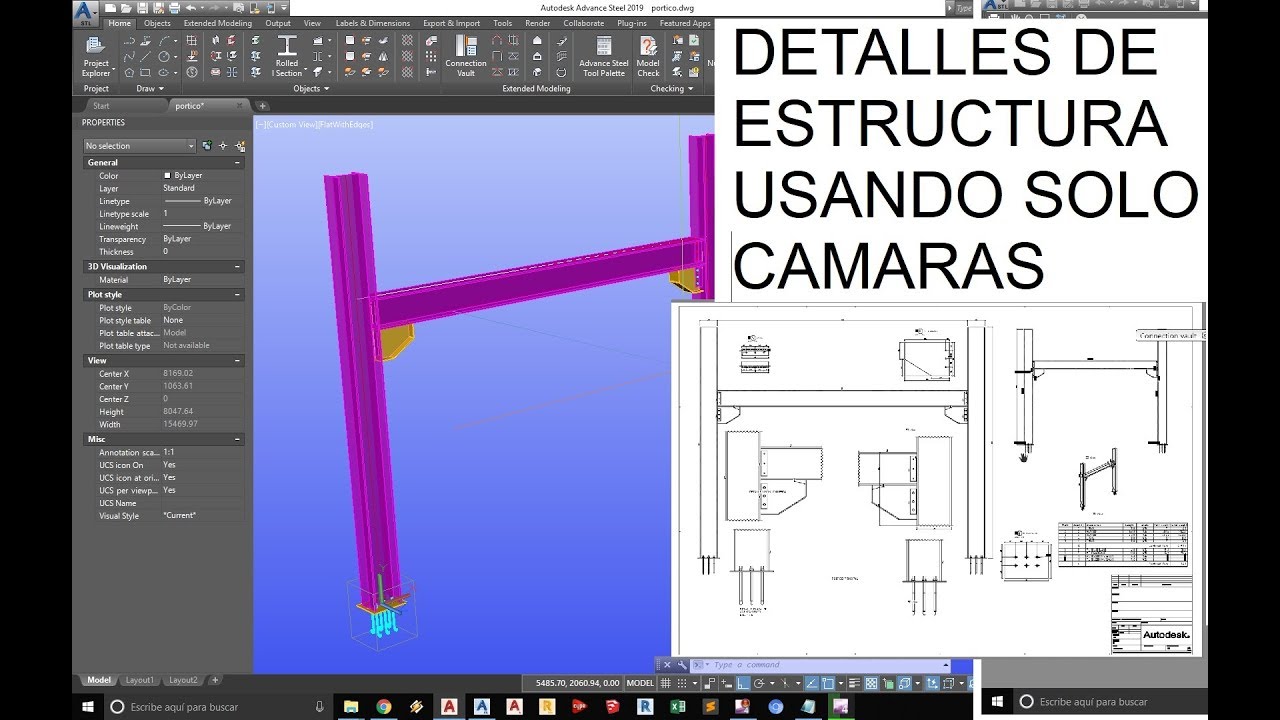1280x720 pixels.
Task: Open SketchUp from the Windows taskbar
Action: pos(612,706)
